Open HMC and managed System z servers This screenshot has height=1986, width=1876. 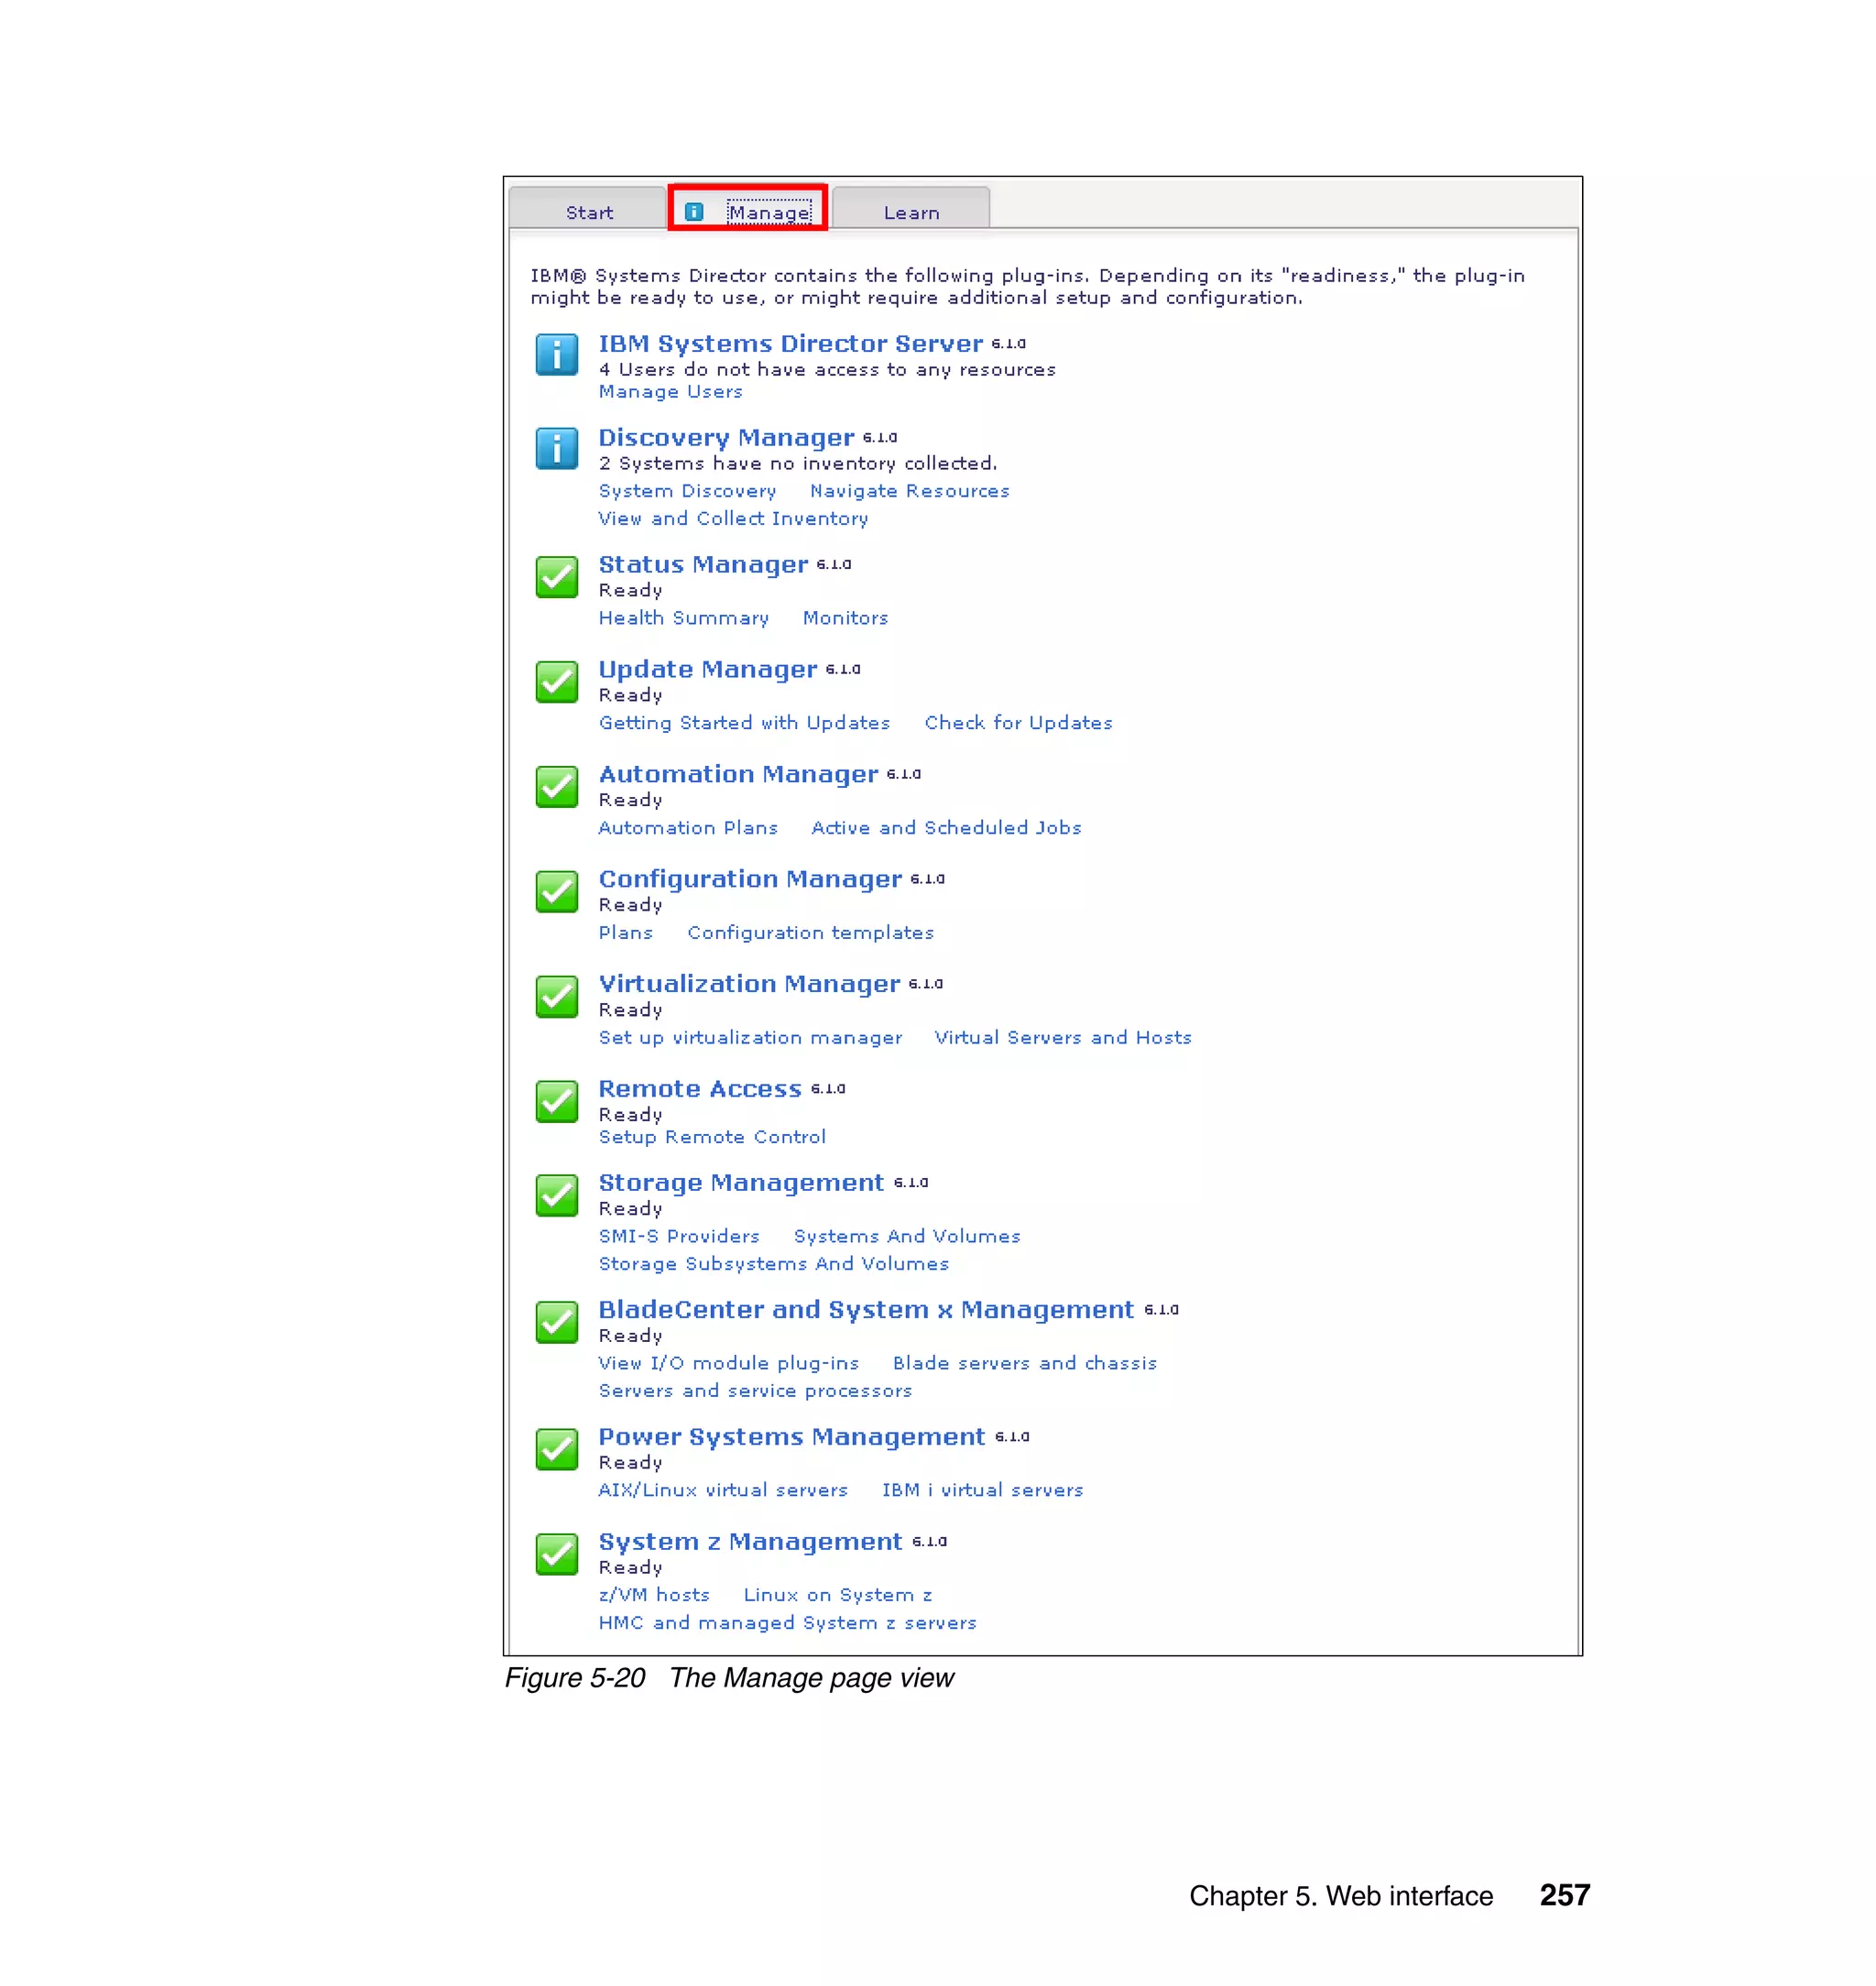(x=787, y=1623)
